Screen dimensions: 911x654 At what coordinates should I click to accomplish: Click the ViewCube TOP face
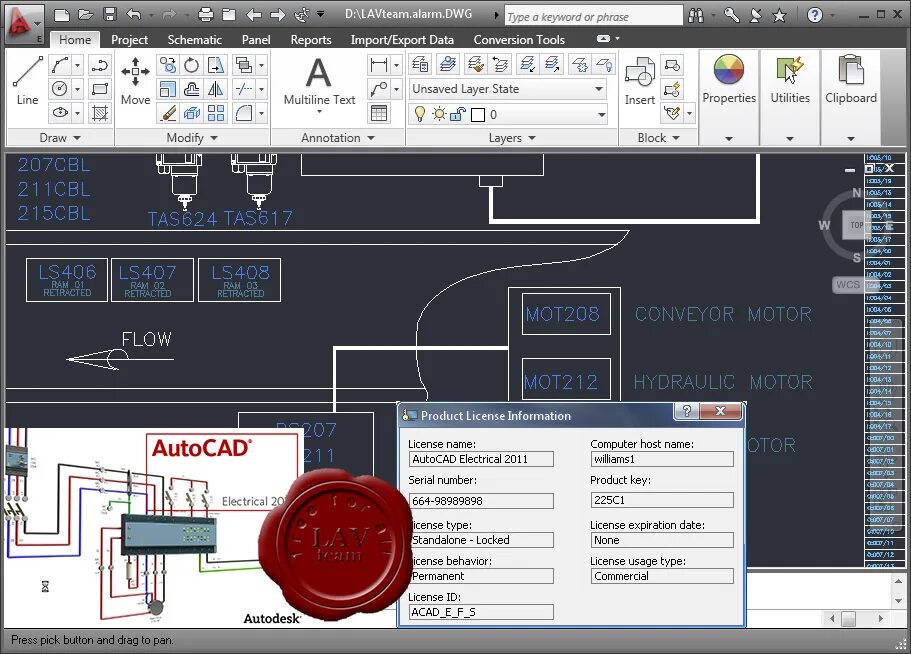(x=856, y=225)
